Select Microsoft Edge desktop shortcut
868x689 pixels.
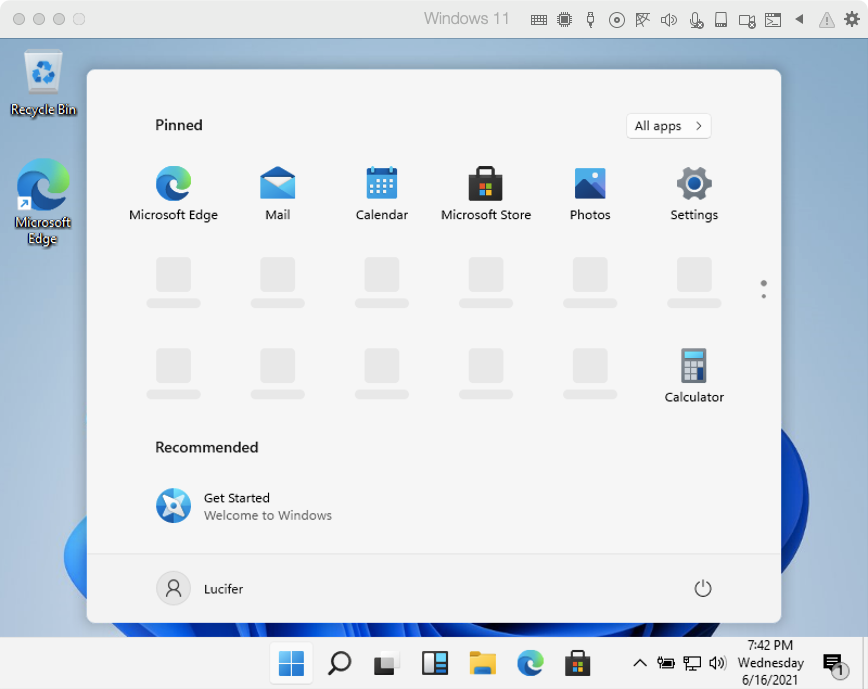(43, 203)
